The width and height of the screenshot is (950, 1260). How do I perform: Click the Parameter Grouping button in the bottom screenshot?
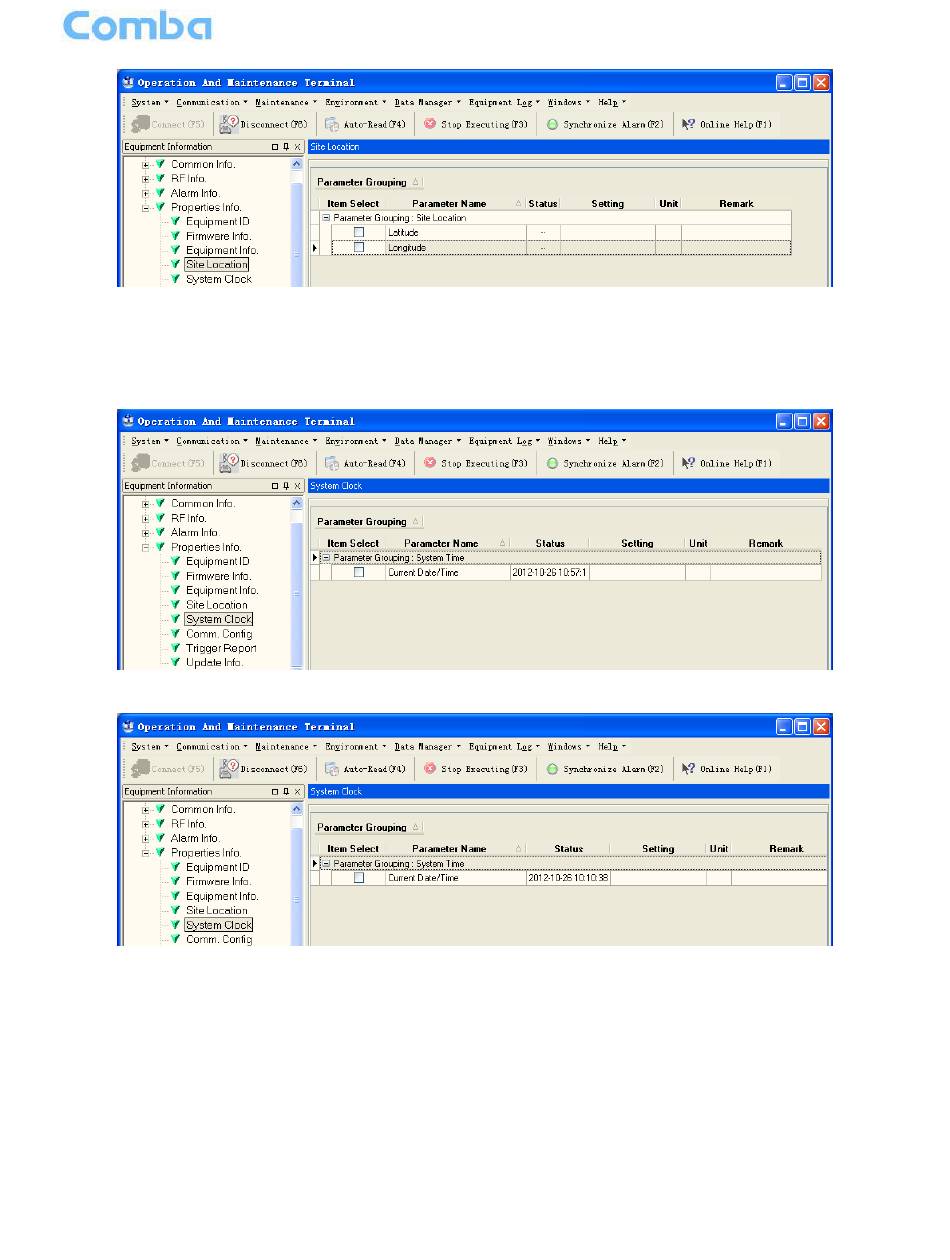pyautogui.click(x=369, y=828)
